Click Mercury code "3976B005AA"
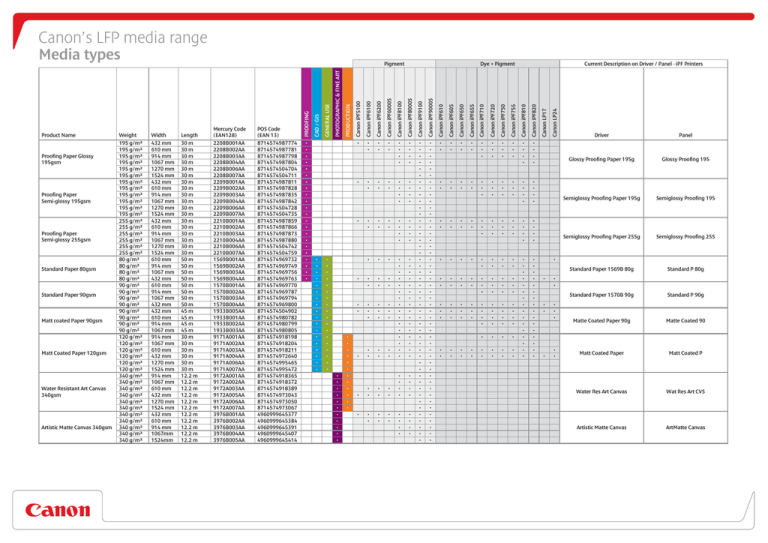The width and height of the screenshot is (768, 543). [x=229, y=440]
